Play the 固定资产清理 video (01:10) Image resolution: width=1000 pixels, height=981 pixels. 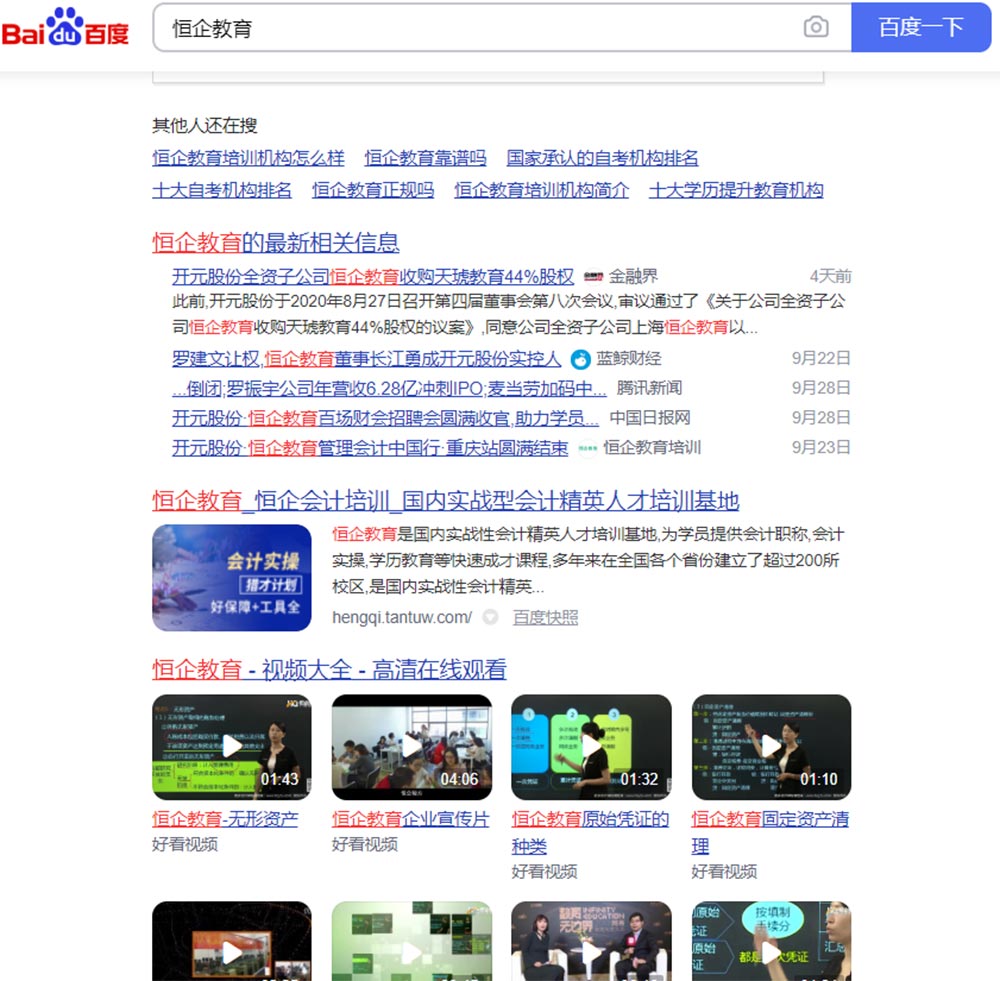click(771, 747)
